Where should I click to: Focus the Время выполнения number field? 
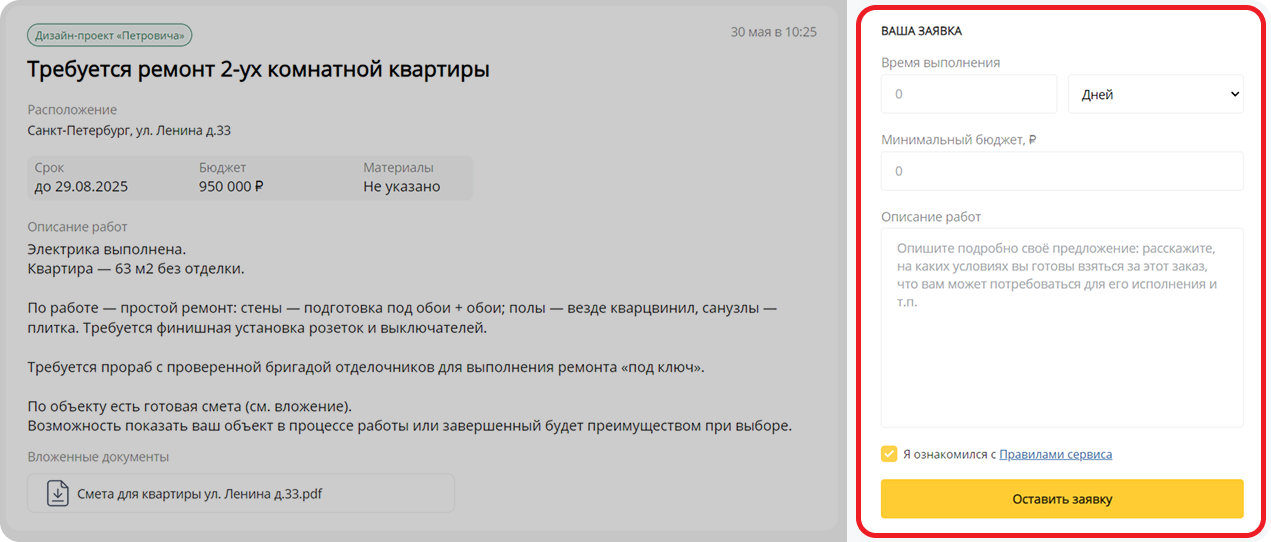[968, 94]
